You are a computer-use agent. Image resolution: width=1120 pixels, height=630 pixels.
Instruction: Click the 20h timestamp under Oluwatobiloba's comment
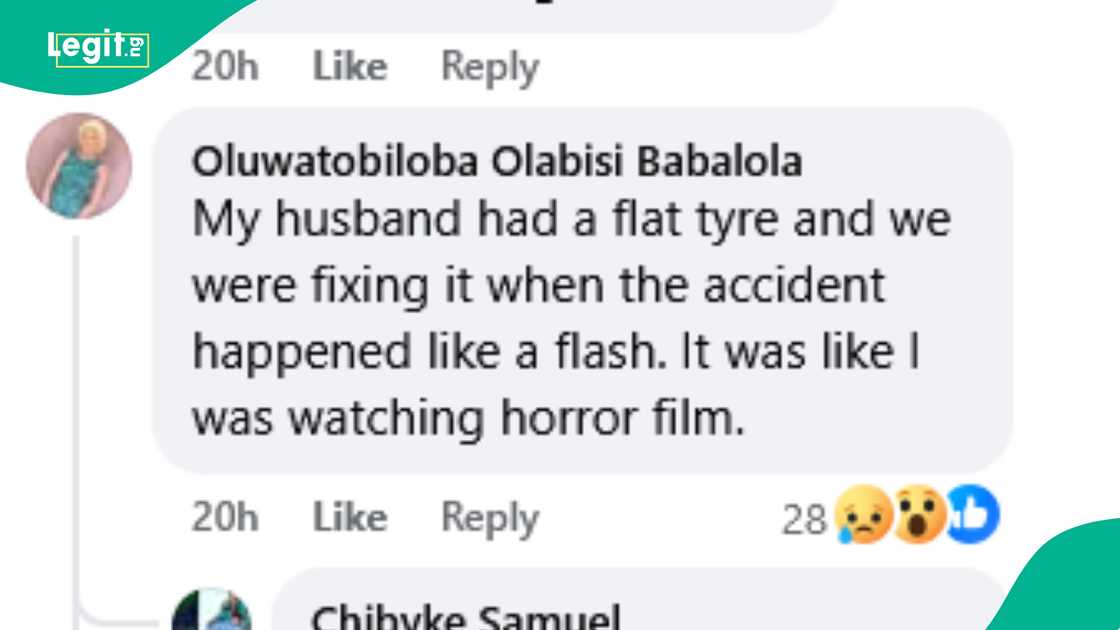[x=227, y=516]
